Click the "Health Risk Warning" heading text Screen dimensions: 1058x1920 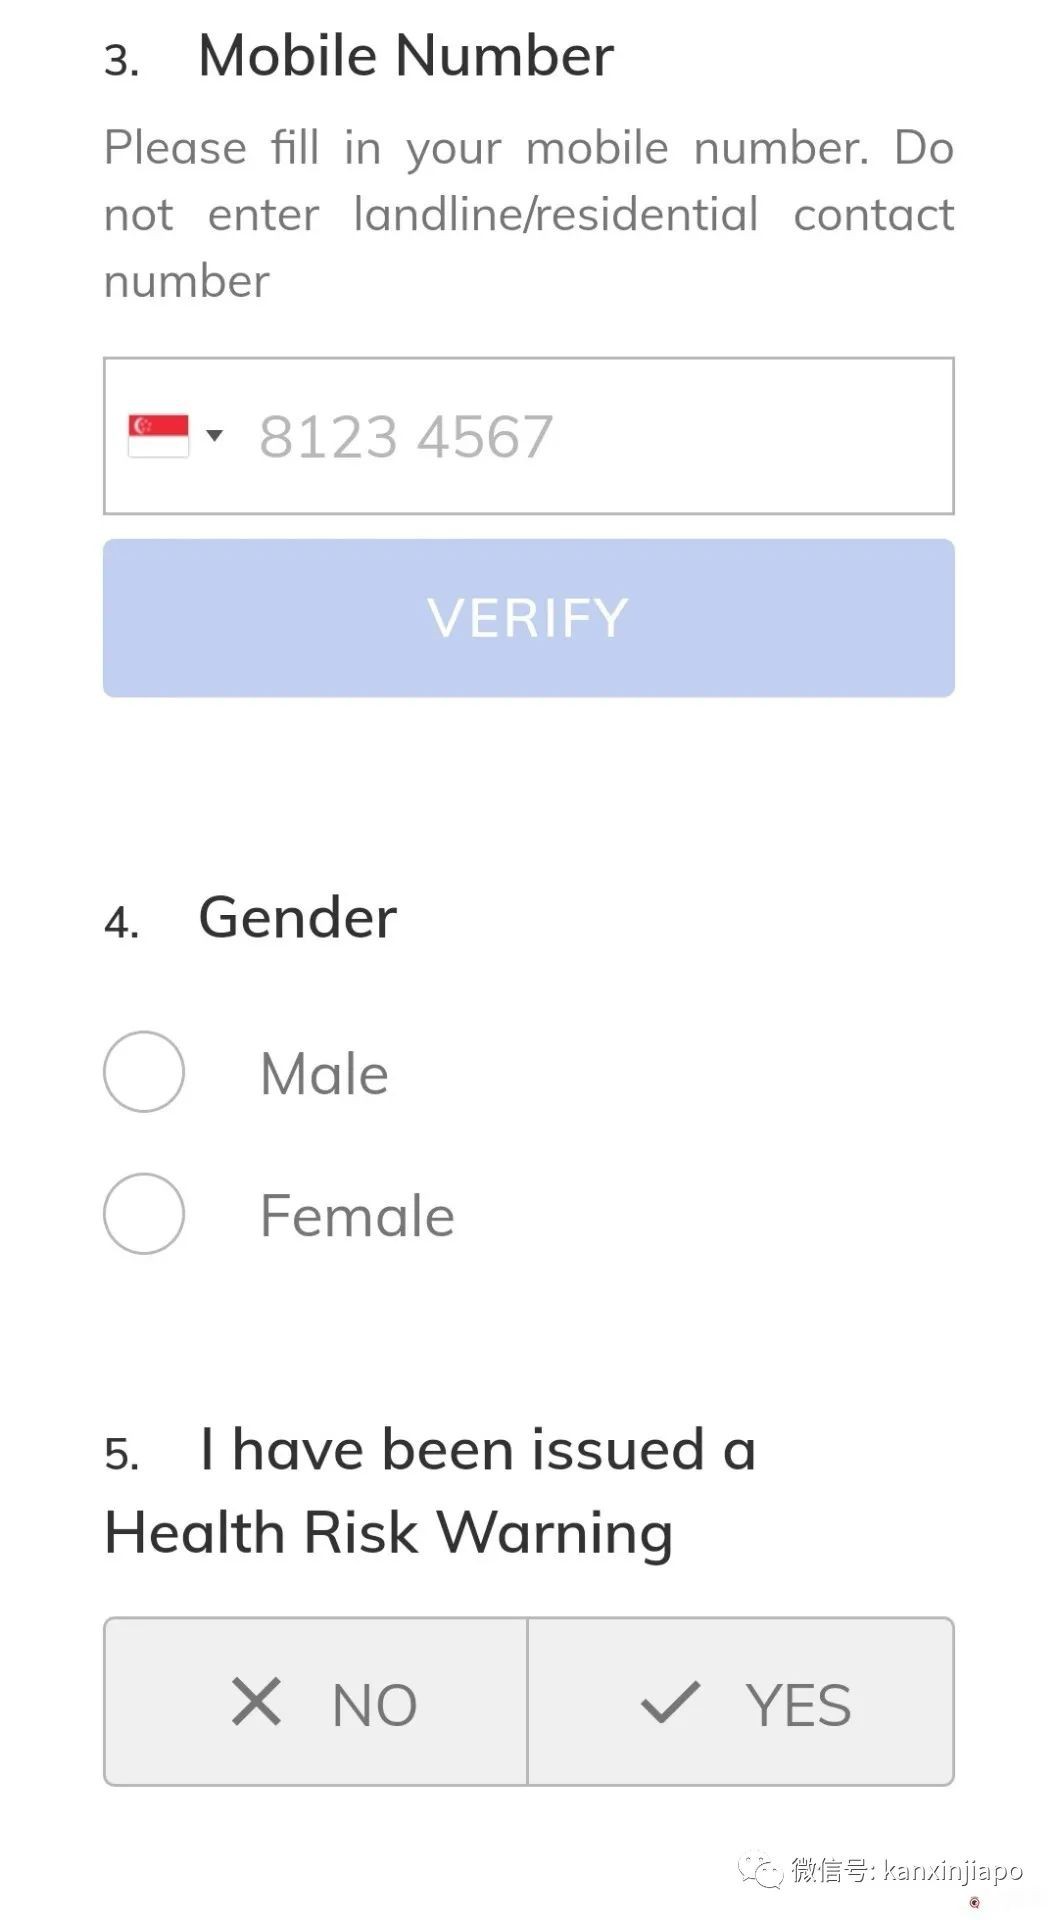[388, 1532]
